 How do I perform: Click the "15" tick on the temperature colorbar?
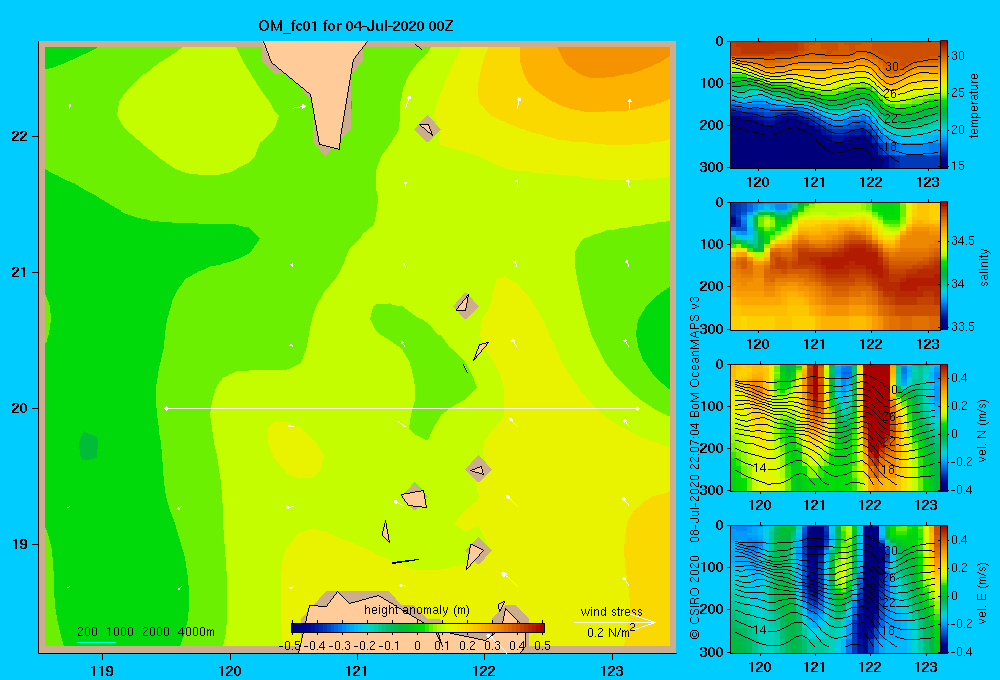(x=958, y=166)
